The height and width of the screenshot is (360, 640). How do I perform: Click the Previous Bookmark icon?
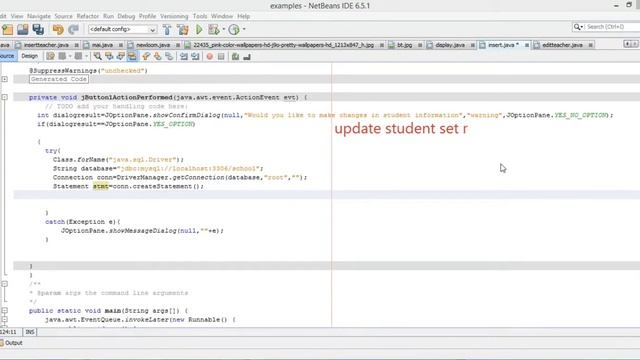coord(146,56)
